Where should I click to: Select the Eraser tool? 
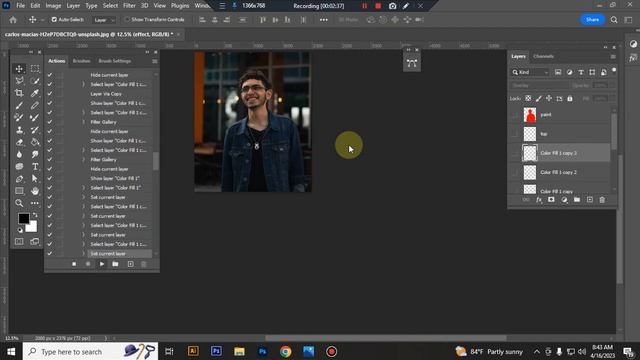[19, 142]
